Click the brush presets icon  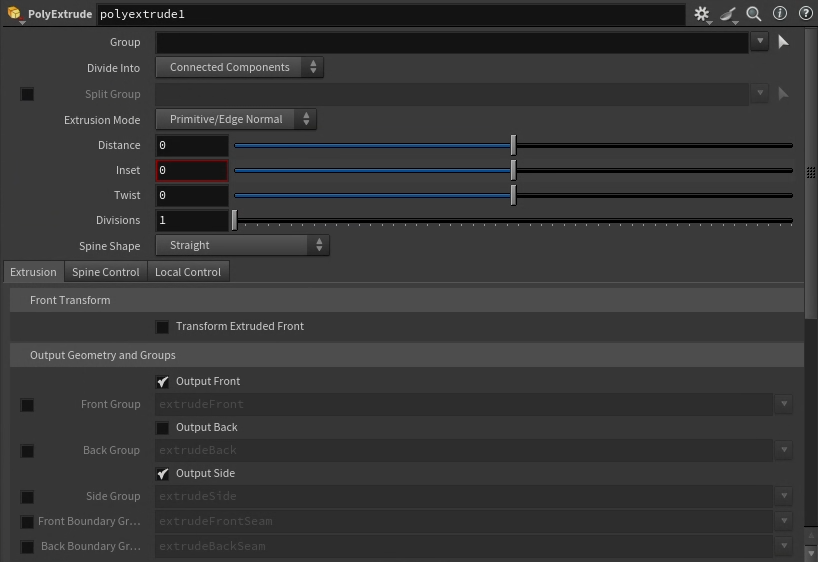point(728,14)
